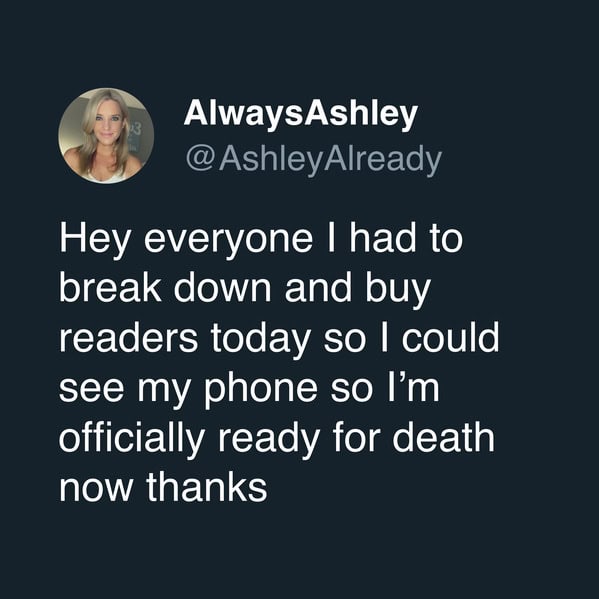Click the word 'thanks' at tweet end
The image size is (599, 599).
[x=207, y=487]
